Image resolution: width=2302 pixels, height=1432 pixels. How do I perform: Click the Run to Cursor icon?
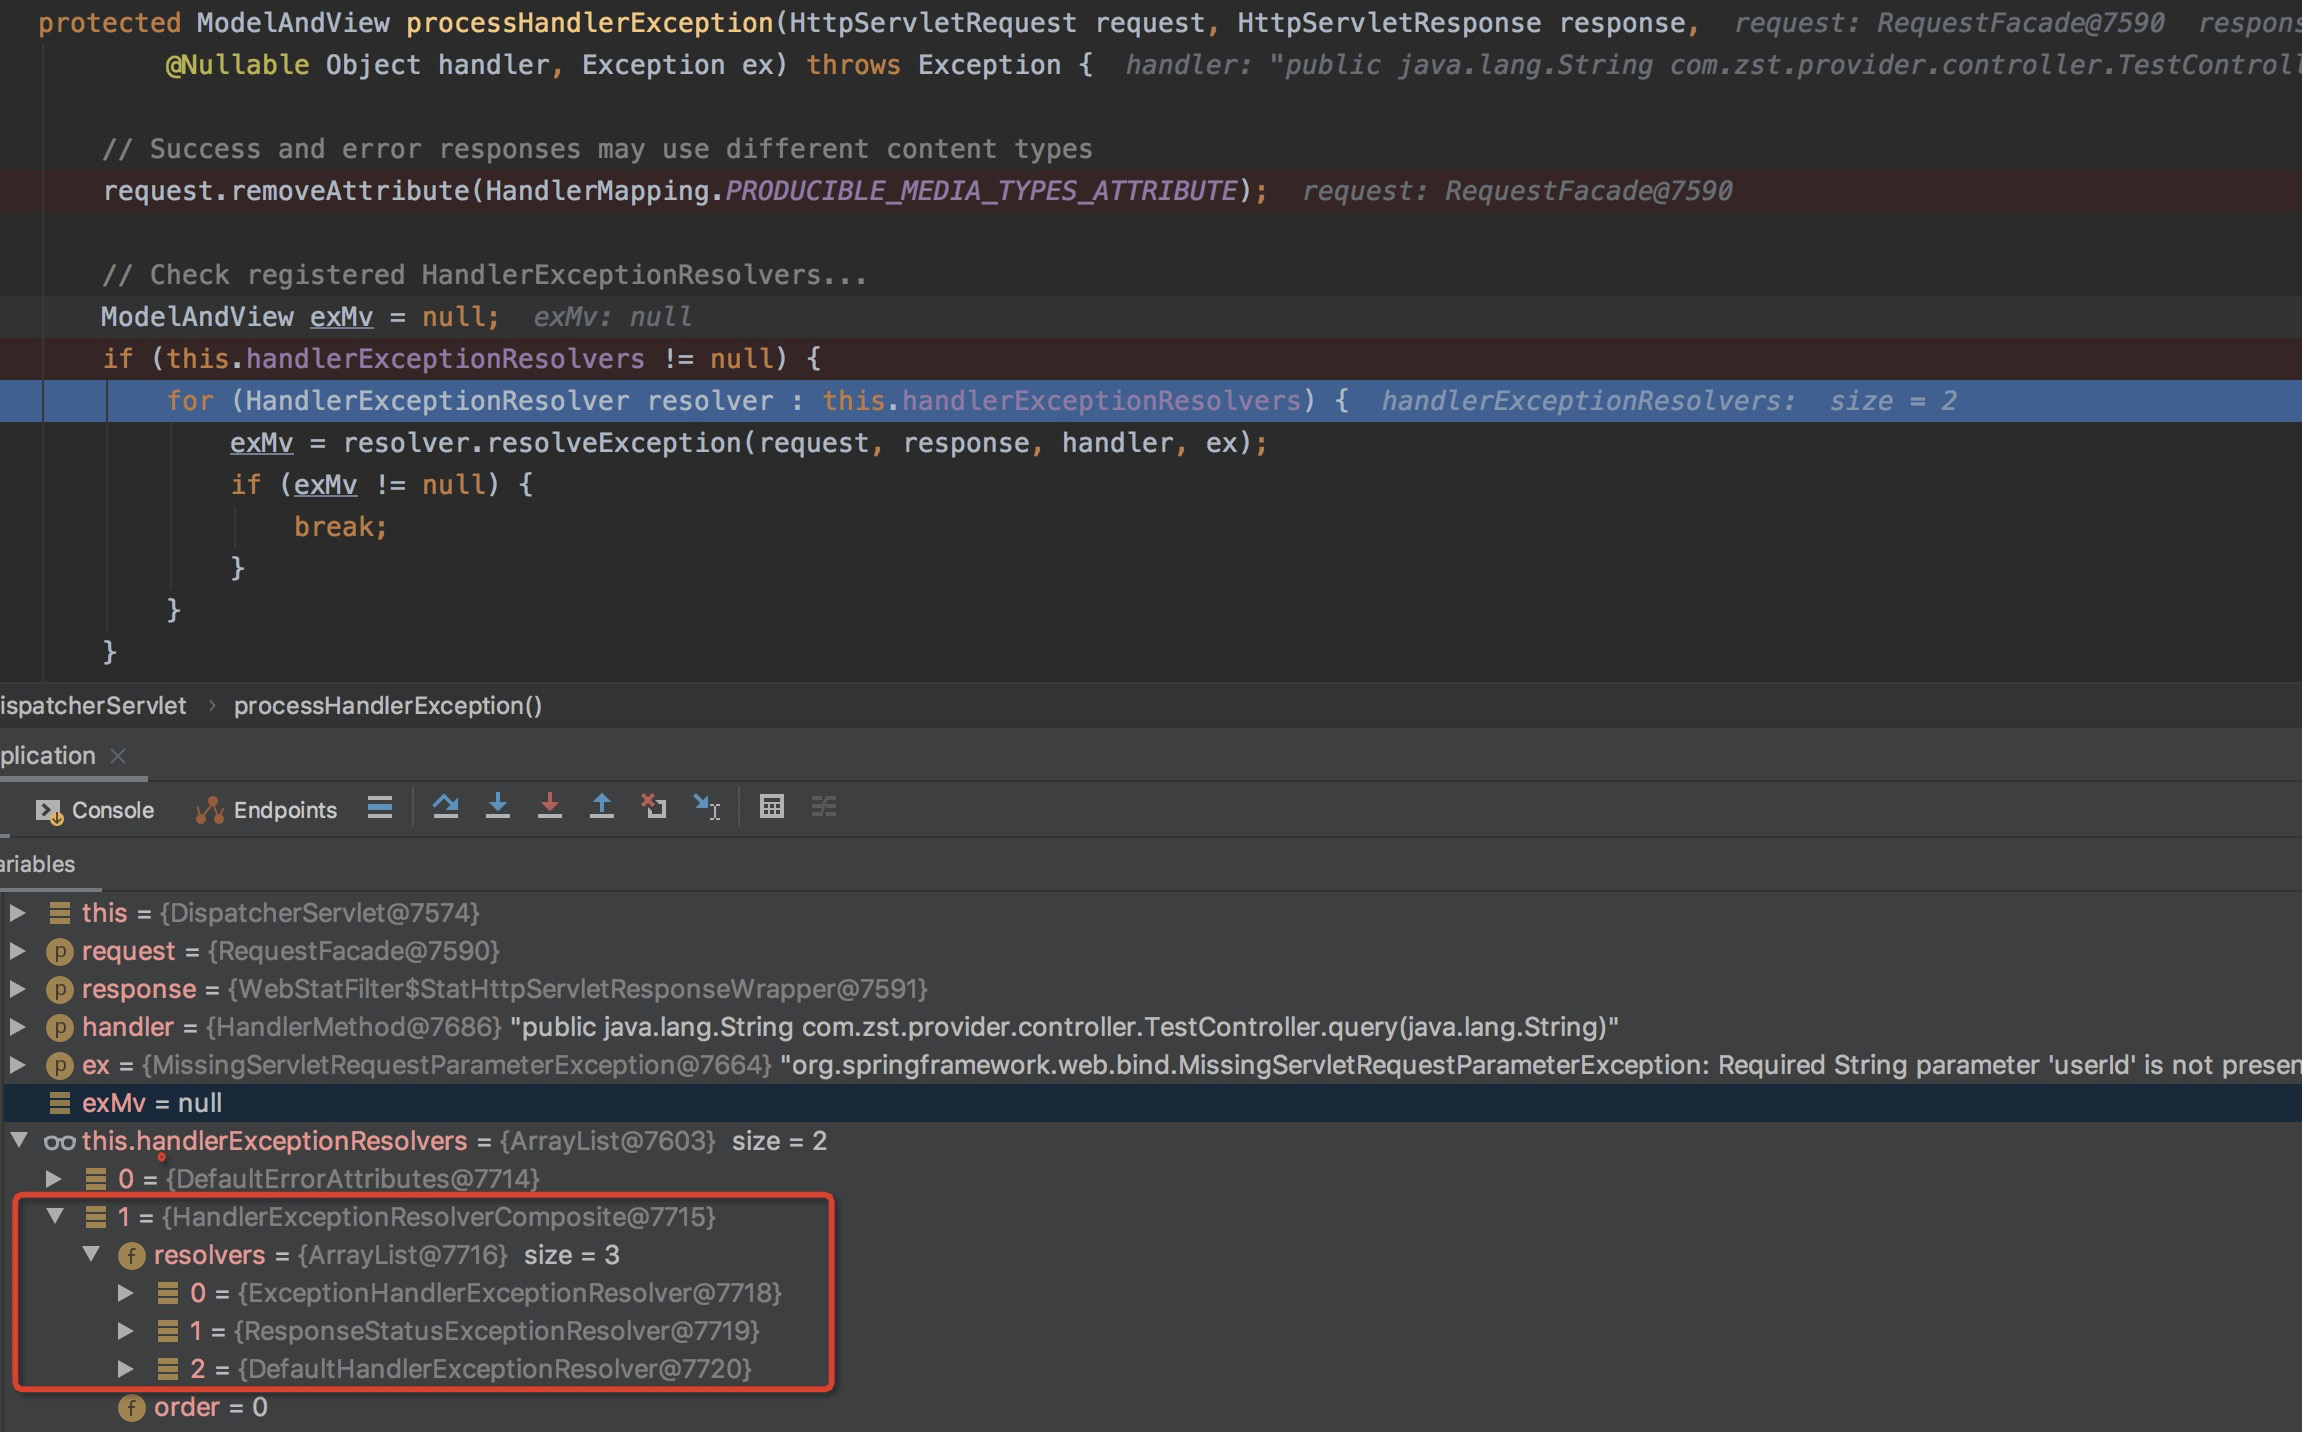(707, 806)
